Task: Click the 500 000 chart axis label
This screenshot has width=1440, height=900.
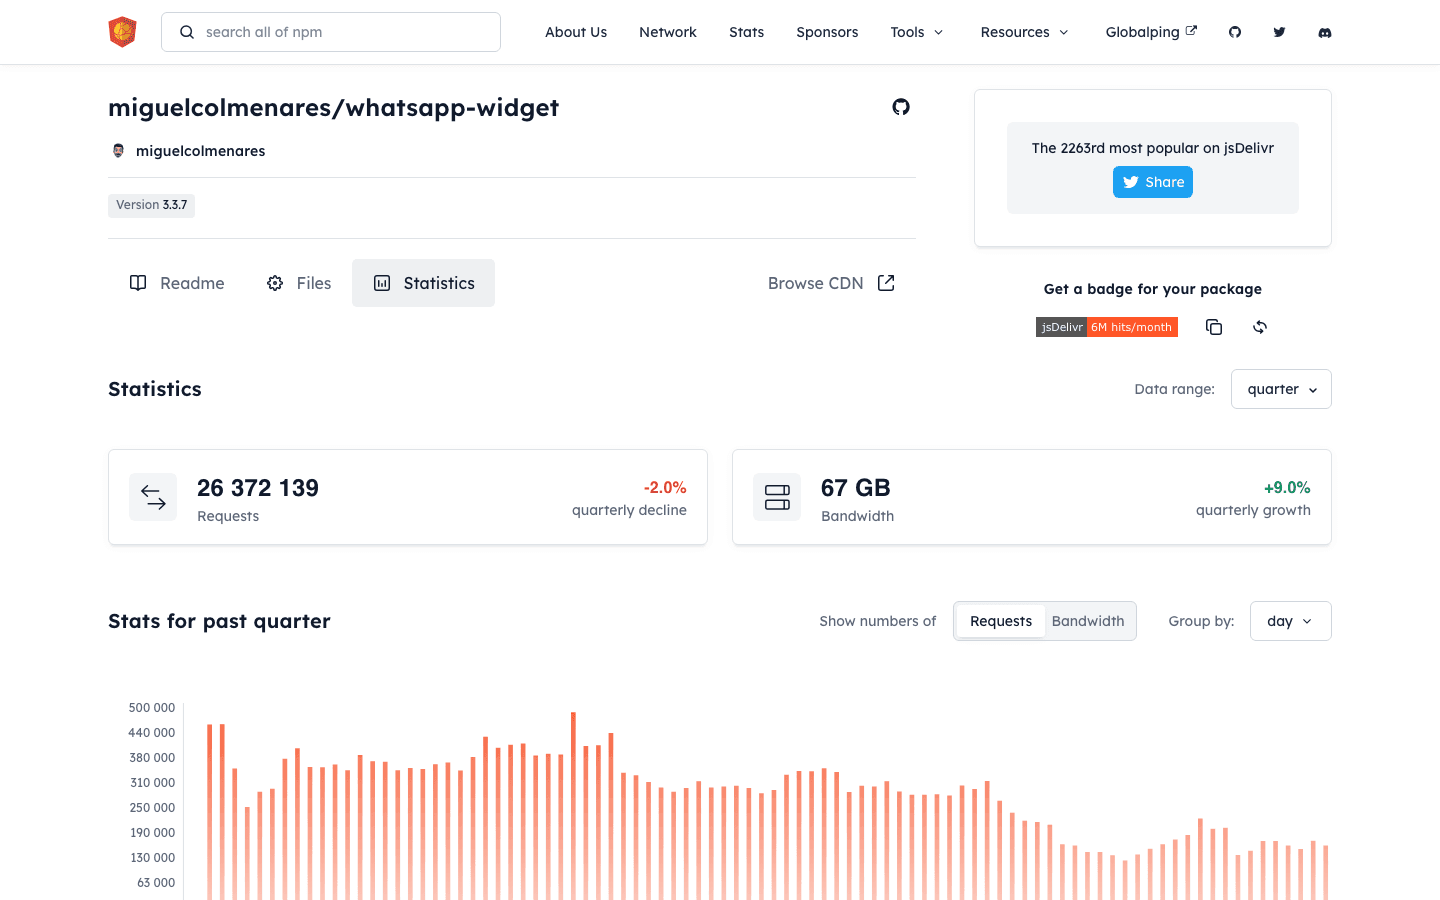Action: (x=152, y=708)
